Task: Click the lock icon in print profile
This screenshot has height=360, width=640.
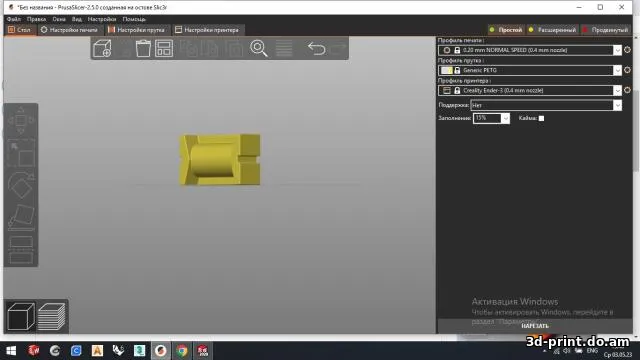Action: [x=457, y=50]
